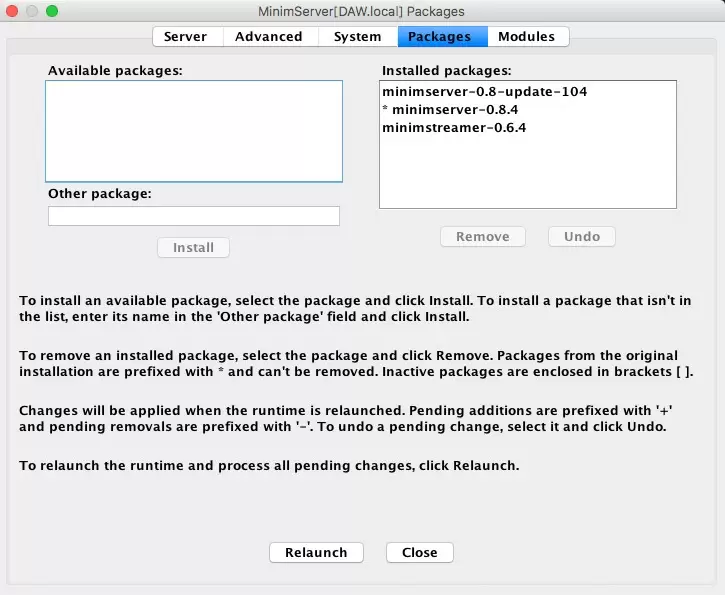Choose minimstreamer-0.6.4 from installed packages

click(x=454, y=128)
